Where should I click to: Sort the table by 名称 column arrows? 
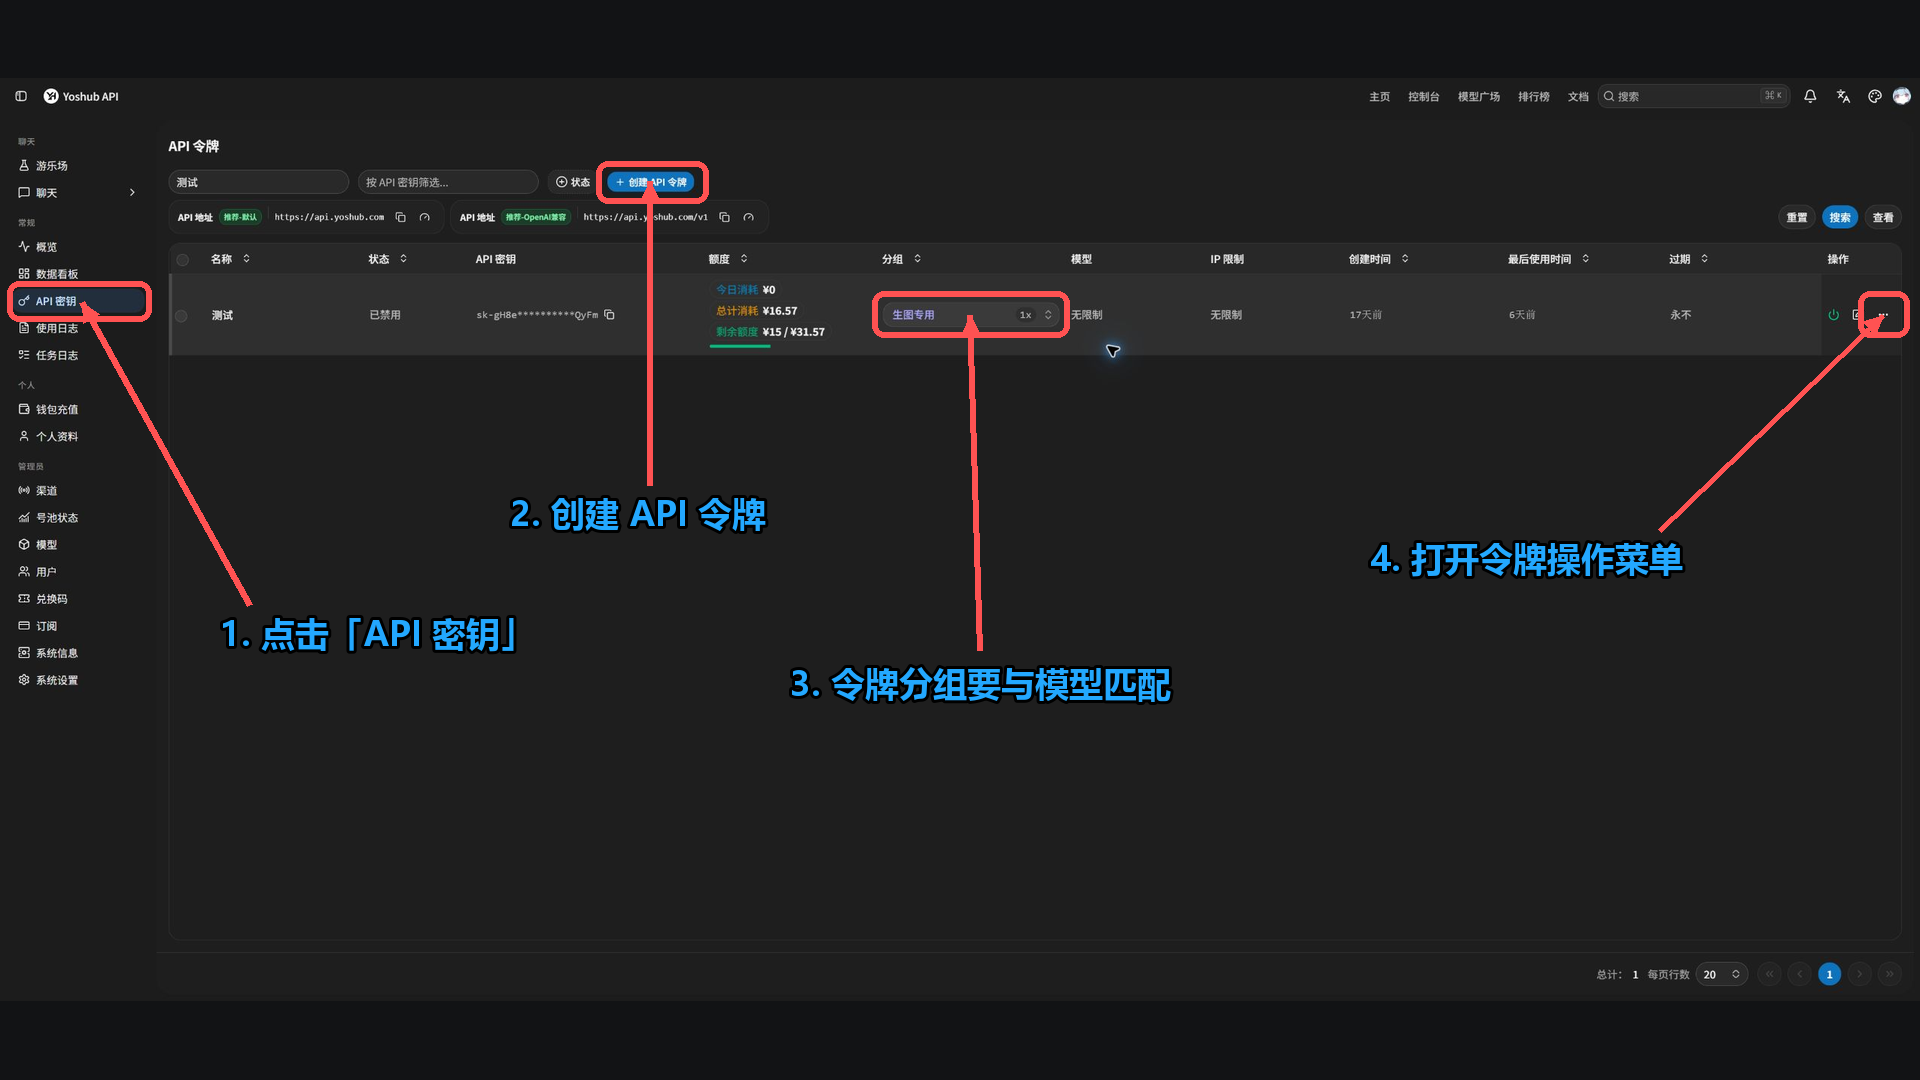pyautogui.click(x=246, y=259)
